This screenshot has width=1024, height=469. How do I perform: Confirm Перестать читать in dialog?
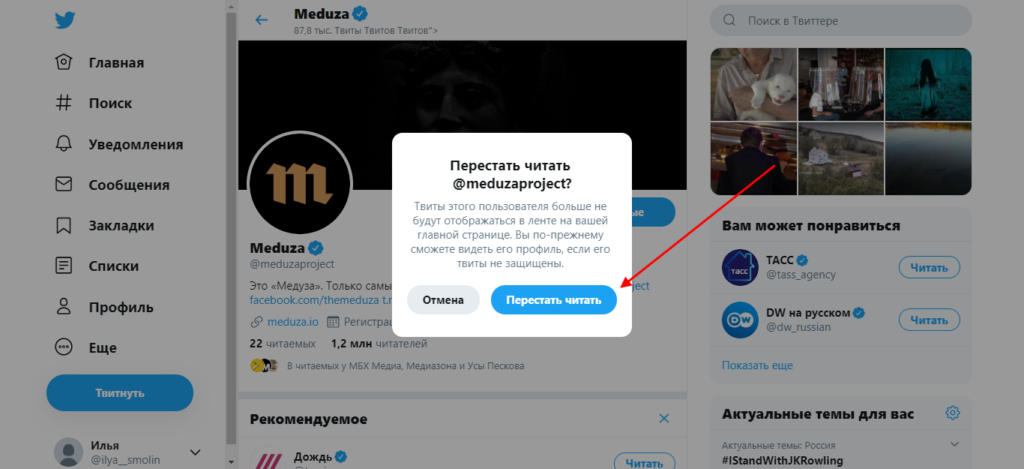tap(553, 300)
